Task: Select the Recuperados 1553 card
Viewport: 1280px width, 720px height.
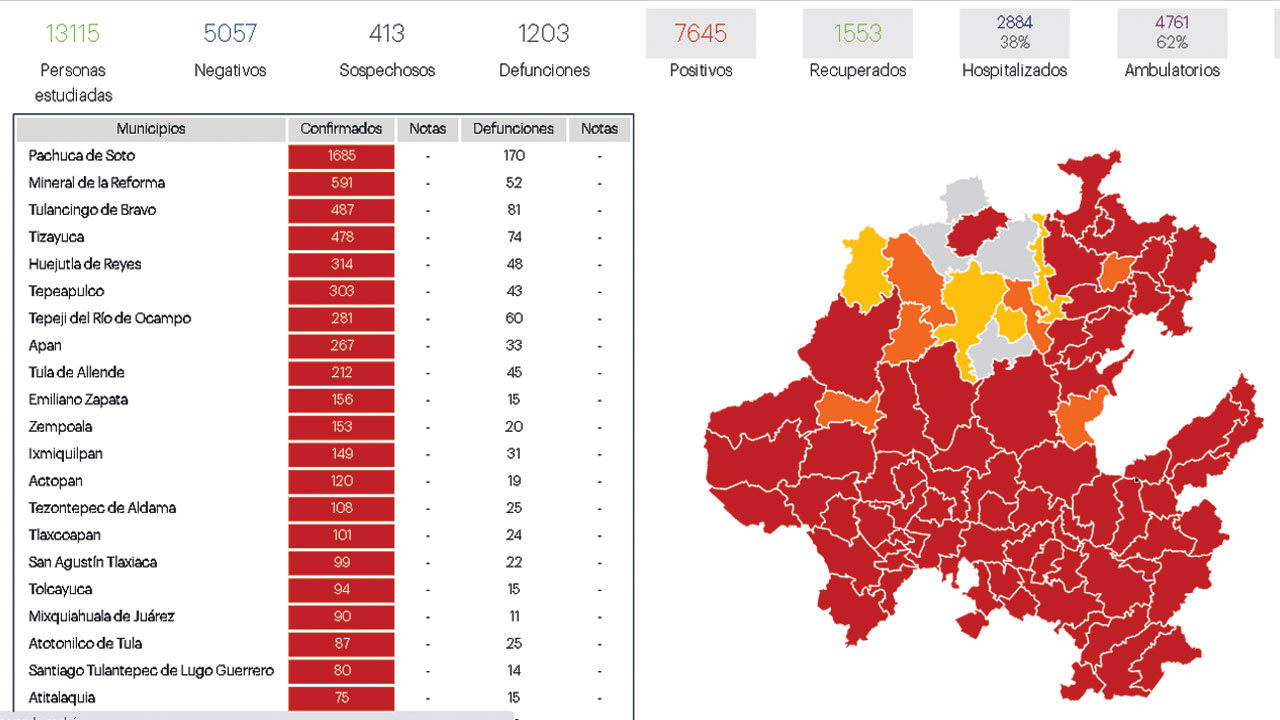Action: [x=857, y=34]
